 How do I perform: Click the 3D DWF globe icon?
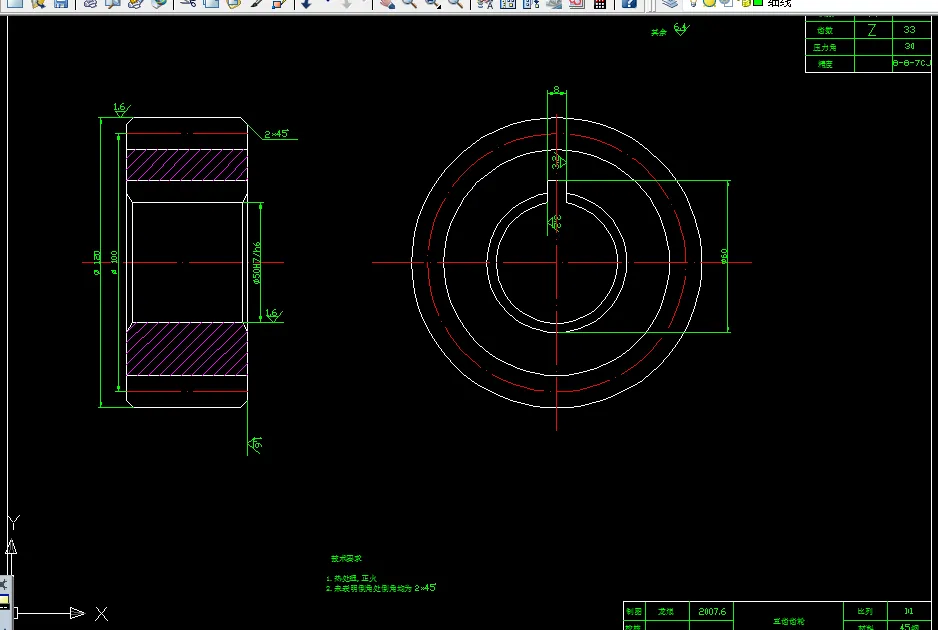tap(159, 3)
